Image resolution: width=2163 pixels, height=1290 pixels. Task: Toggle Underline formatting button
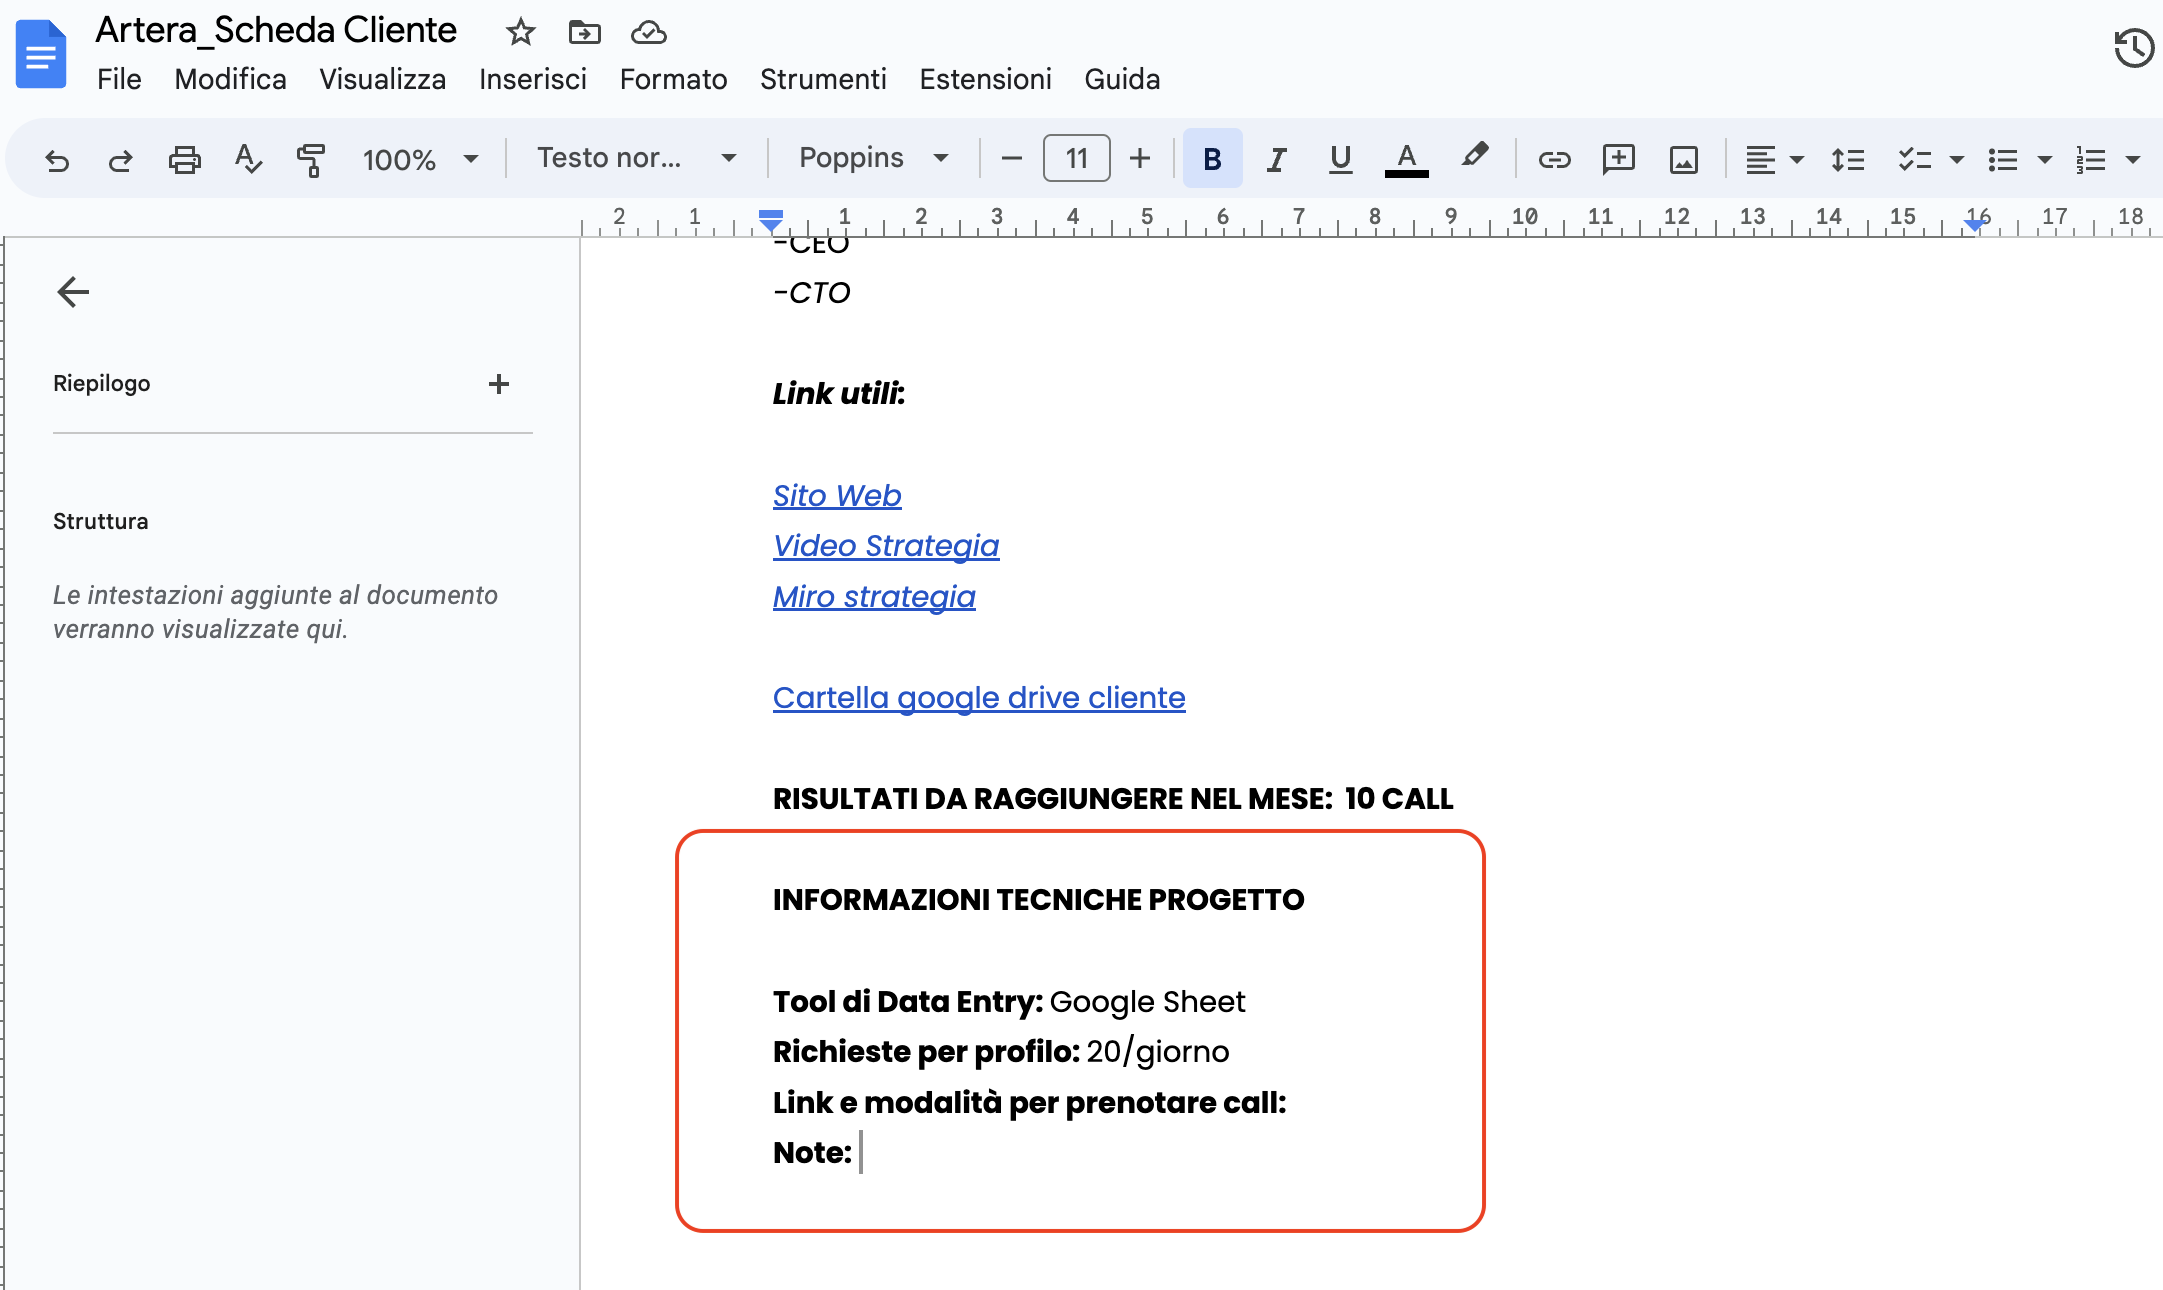pyautogui.click(x=1340, y=159)
